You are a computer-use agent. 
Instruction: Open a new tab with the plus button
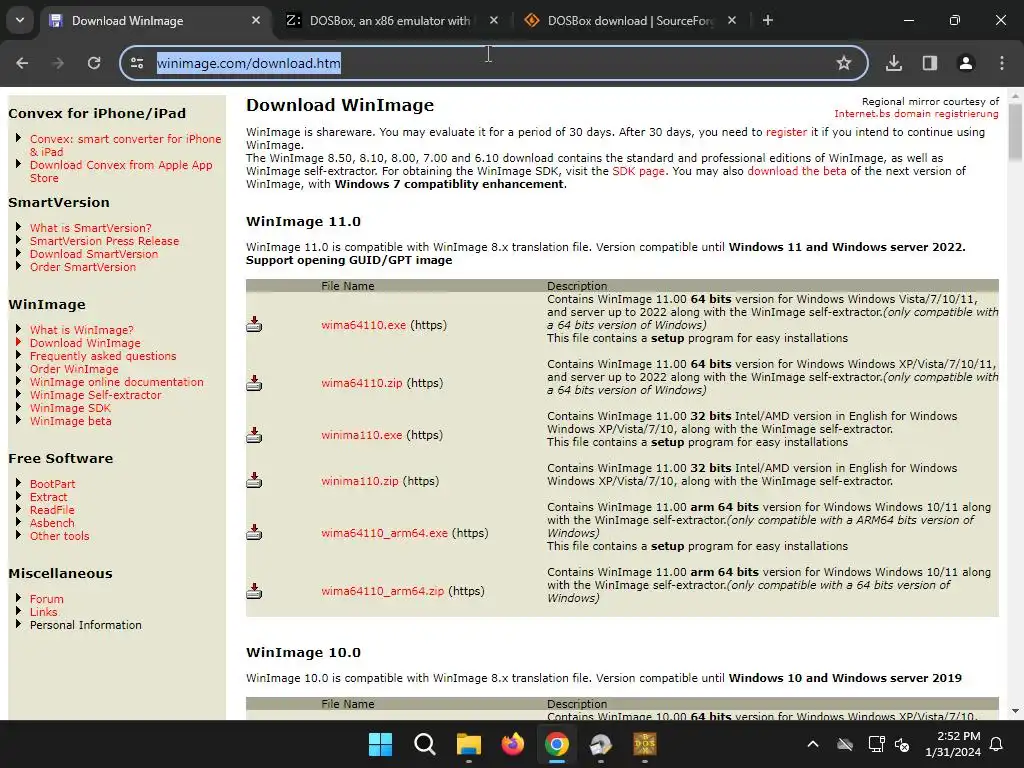768,21
